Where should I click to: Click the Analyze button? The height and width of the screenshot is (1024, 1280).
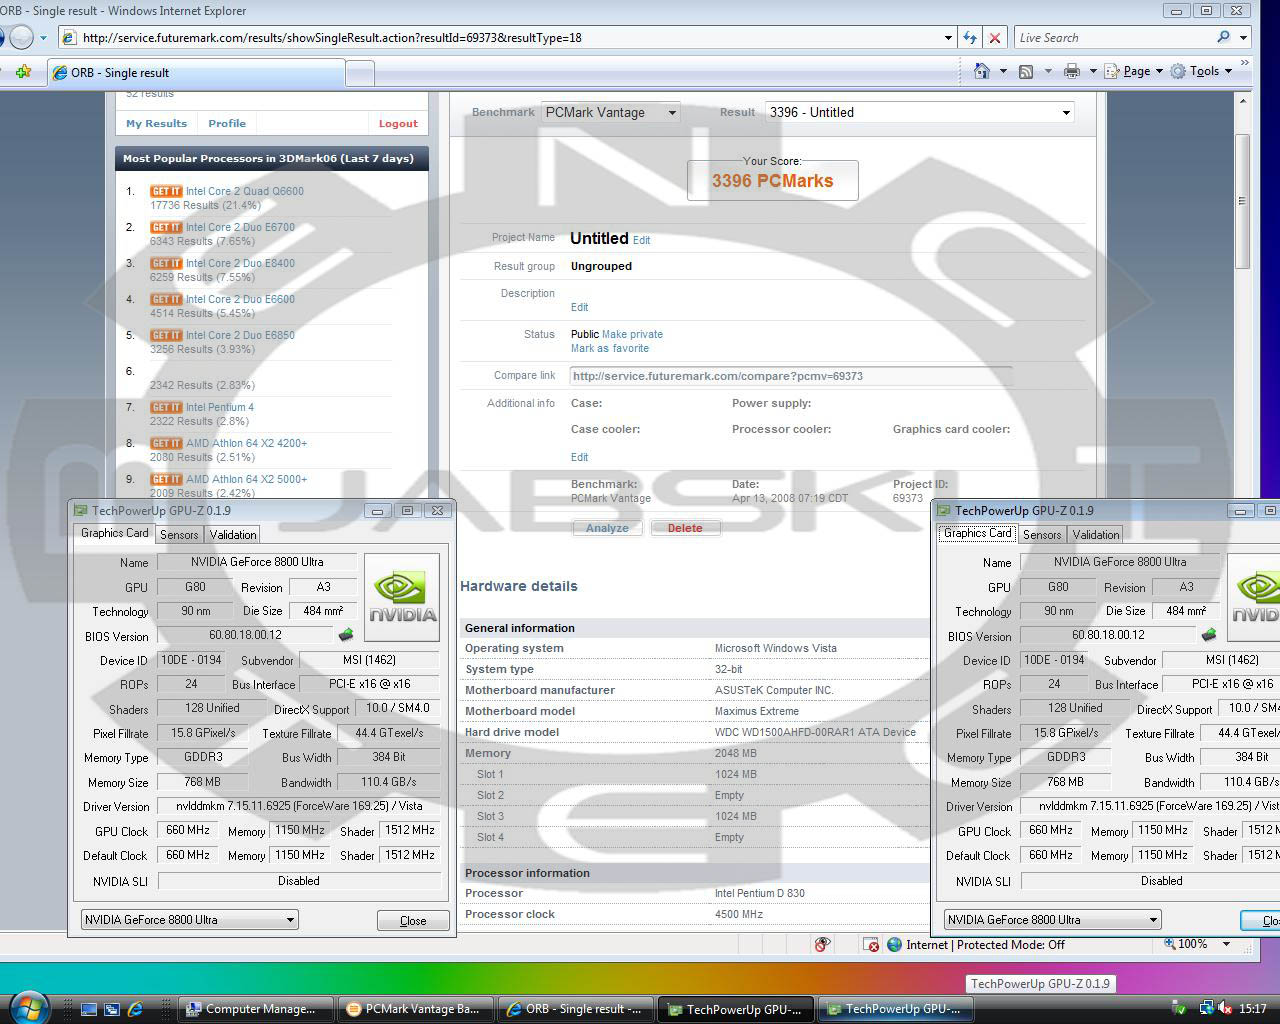click(607, 528)
